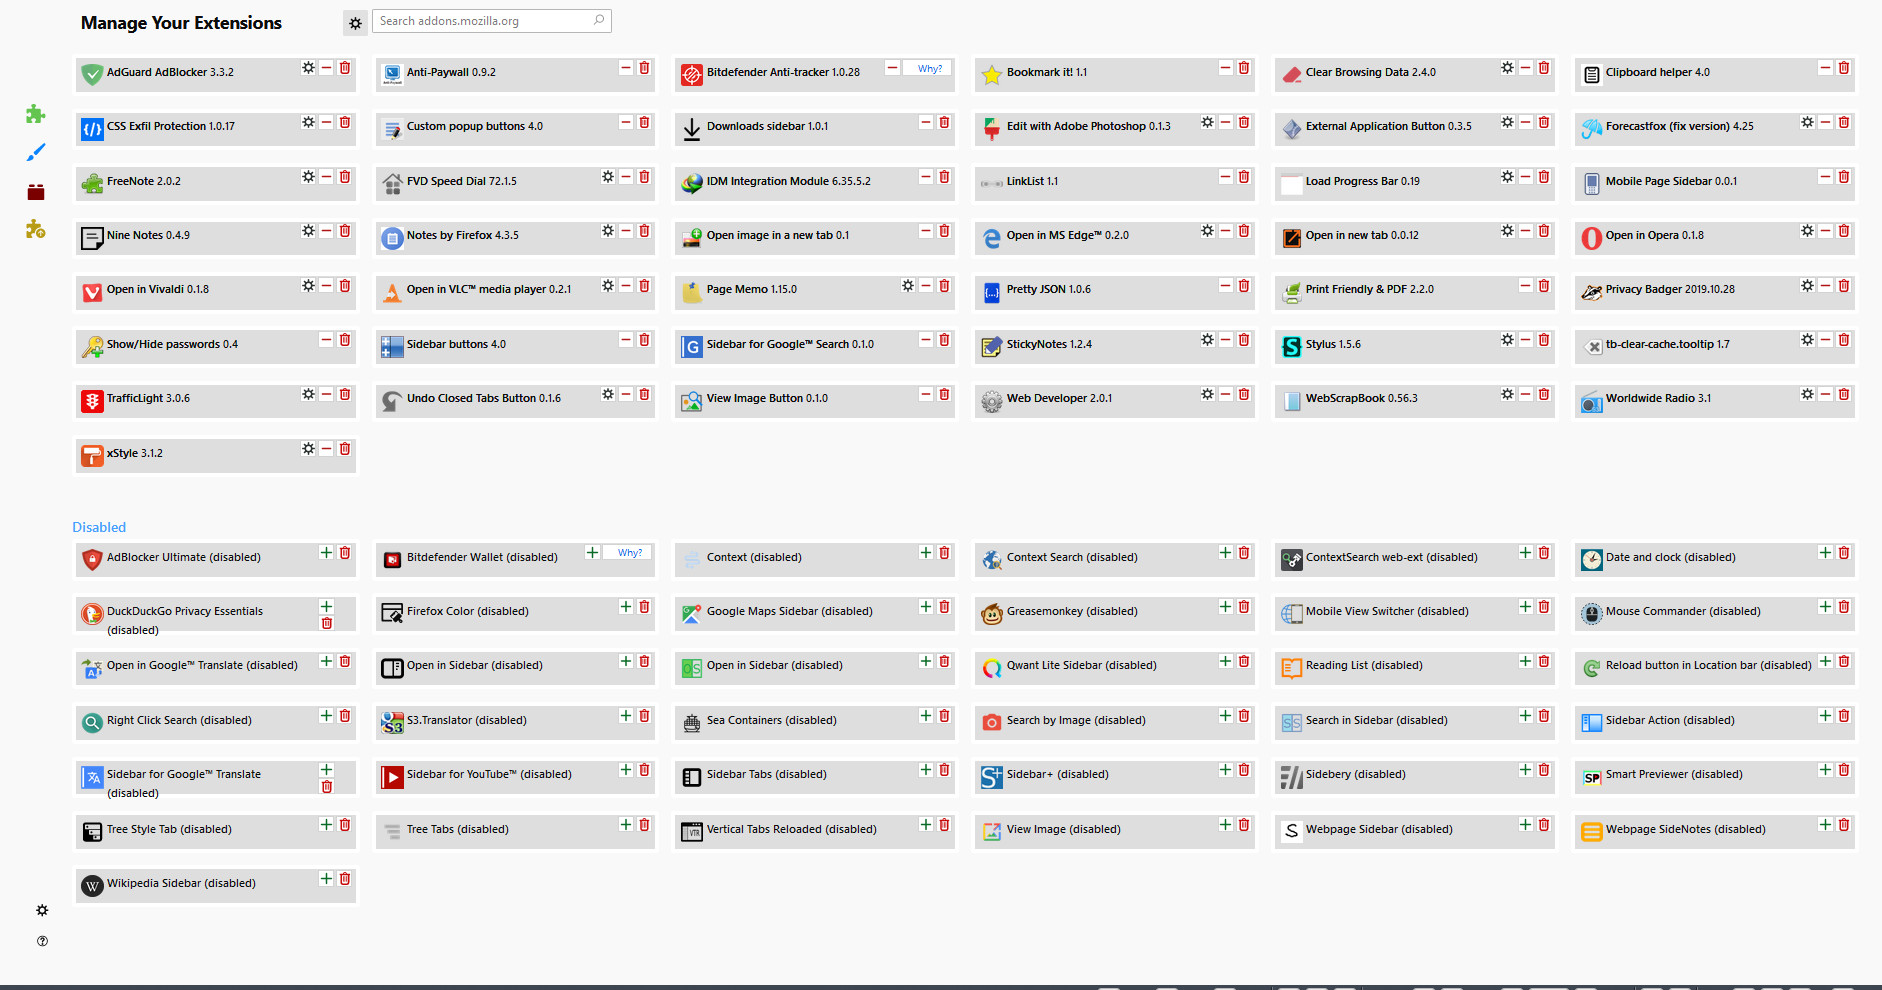Select the StickyNotes 1.2.4 entry
Image resolution: width=1882 pixels, height=990 pixels.
pyautogui.click(x=1115, y=345)
